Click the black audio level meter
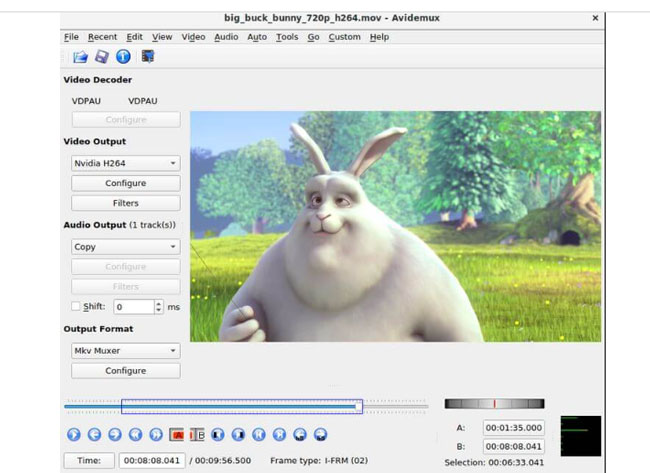 [x=581, y=436]
